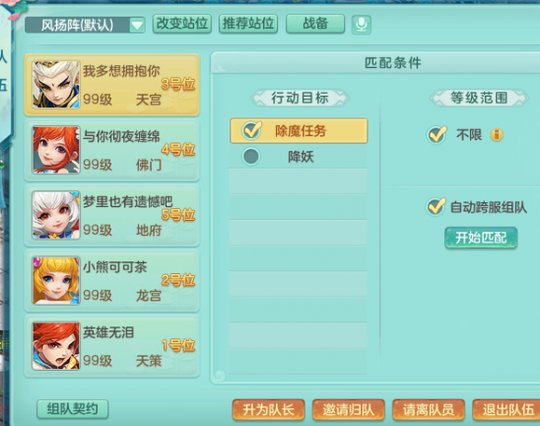540x426 pixels.
Task: Open the 战备 panel
Action: pos(315,24)
